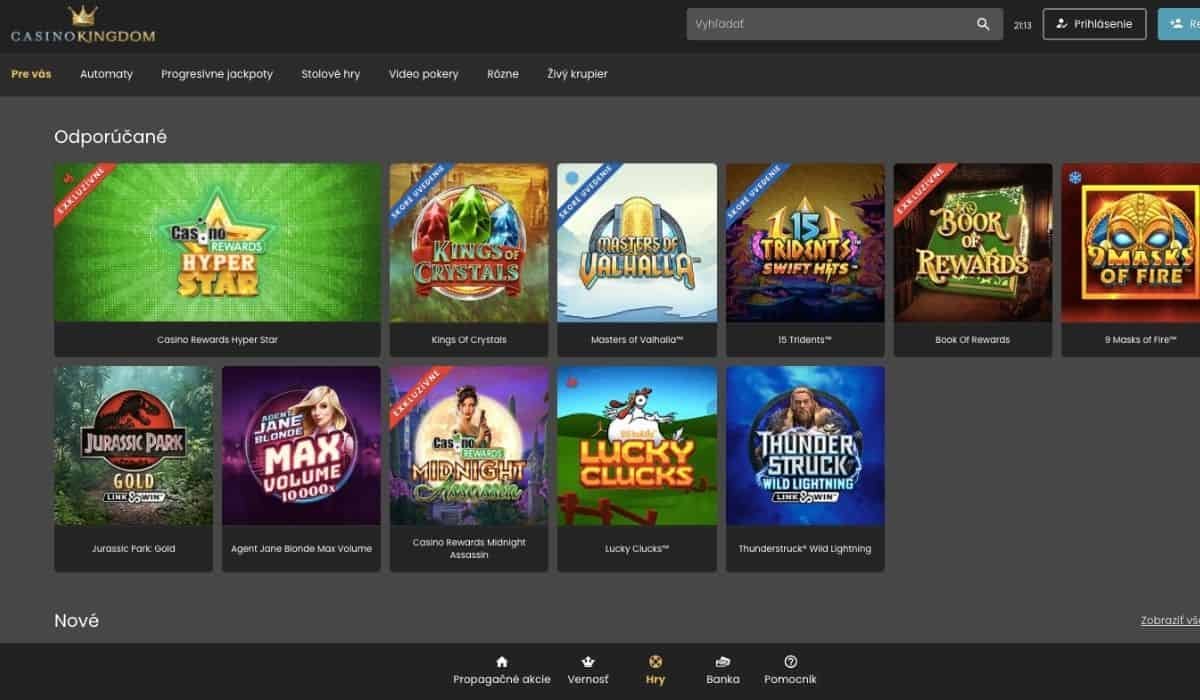The width and height of the screenshot is (1200, 700).
Task: Switch to Živý krupier tab
Action: pos(577,74)
